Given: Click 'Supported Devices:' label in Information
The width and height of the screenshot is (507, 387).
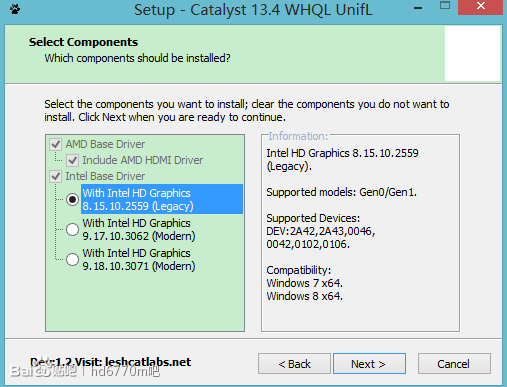Looking at the screenshot, I should [313, 218].
